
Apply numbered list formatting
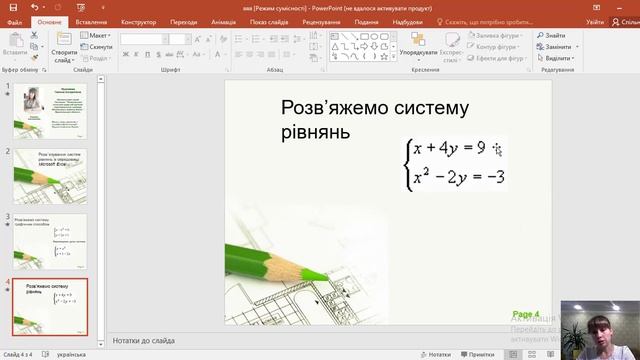pyautogui.click(x=256, y=39)
